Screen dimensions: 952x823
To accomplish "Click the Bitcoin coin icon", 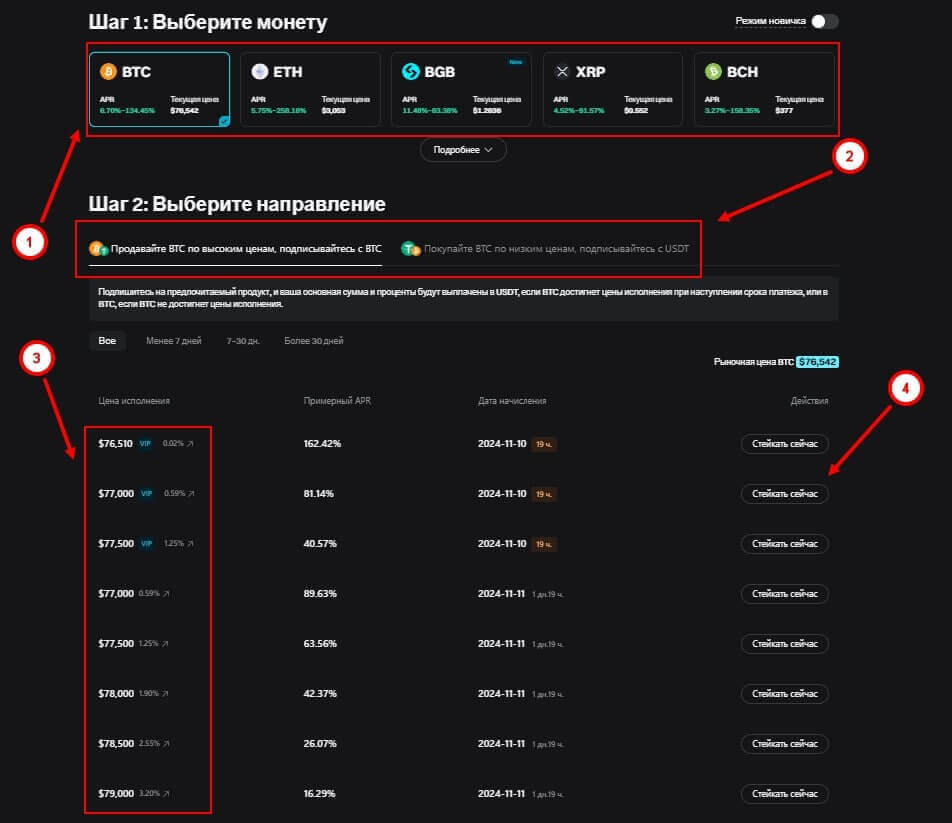I will pos(108,72).
